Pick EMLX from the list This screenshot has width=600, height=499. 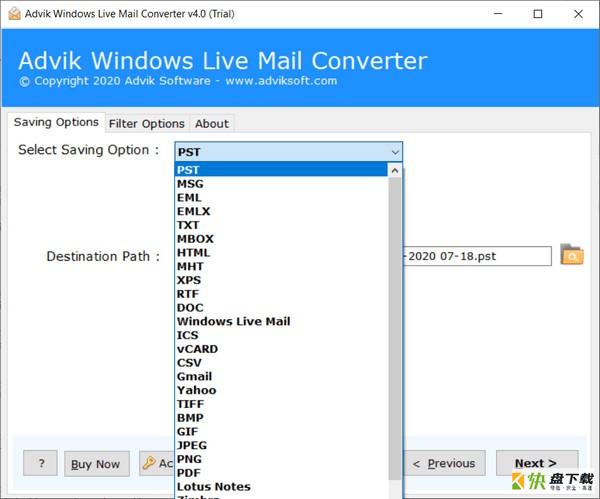(x=281, y=211)
